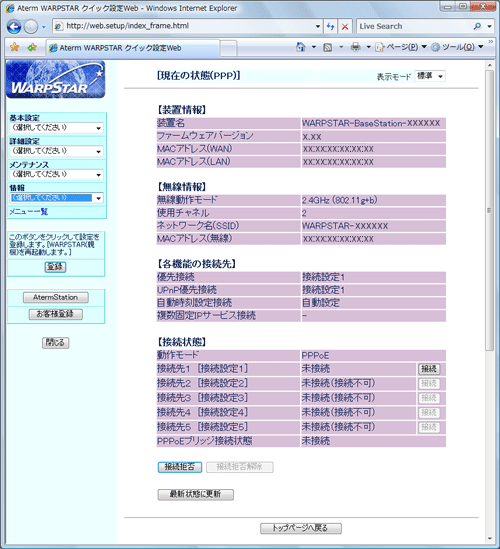Go back with the browser Back arrow
The image size is (500, 549).
[x=14, y=27]
